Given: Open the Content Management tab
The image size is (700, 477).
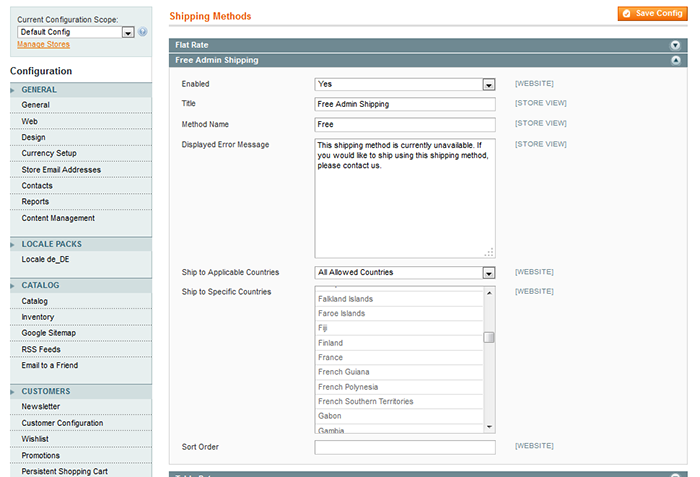Looking at the screenshot, I should click(81, 218).
